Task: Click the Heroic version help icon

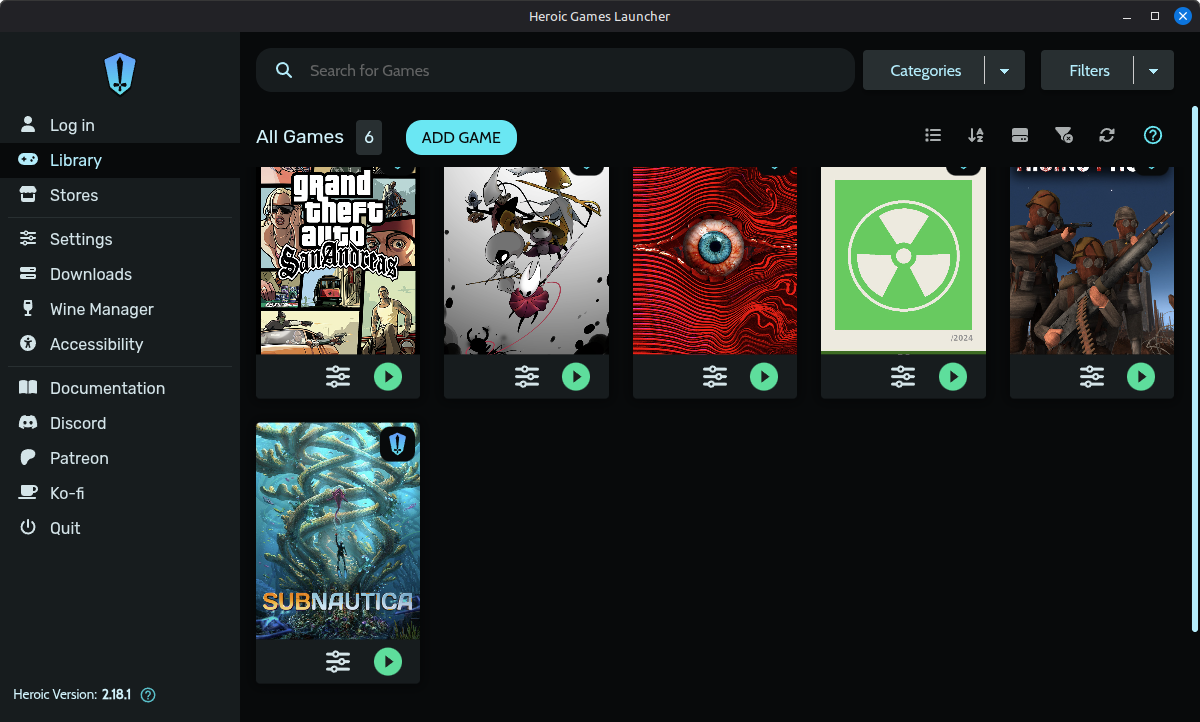Action: tap(149, 694)
